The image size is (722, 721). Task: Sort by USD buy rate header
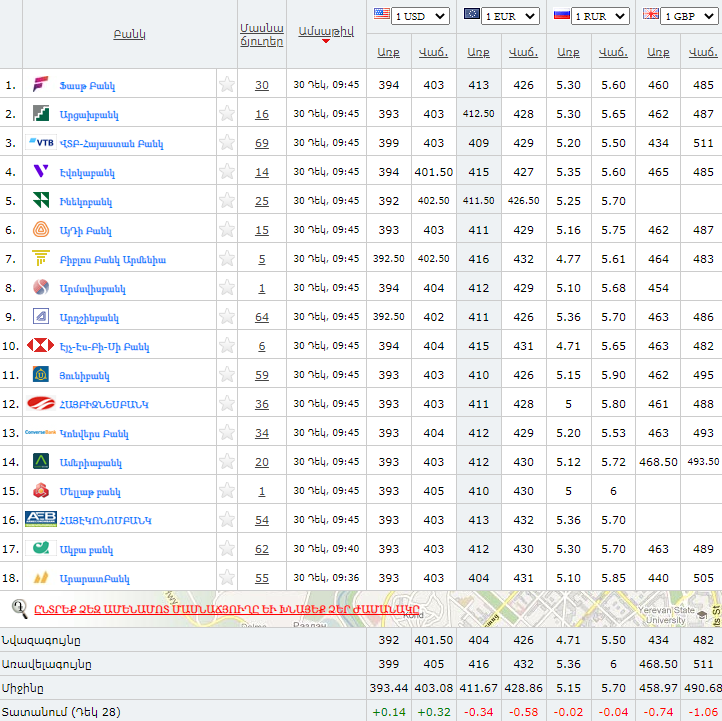point(388,52)
